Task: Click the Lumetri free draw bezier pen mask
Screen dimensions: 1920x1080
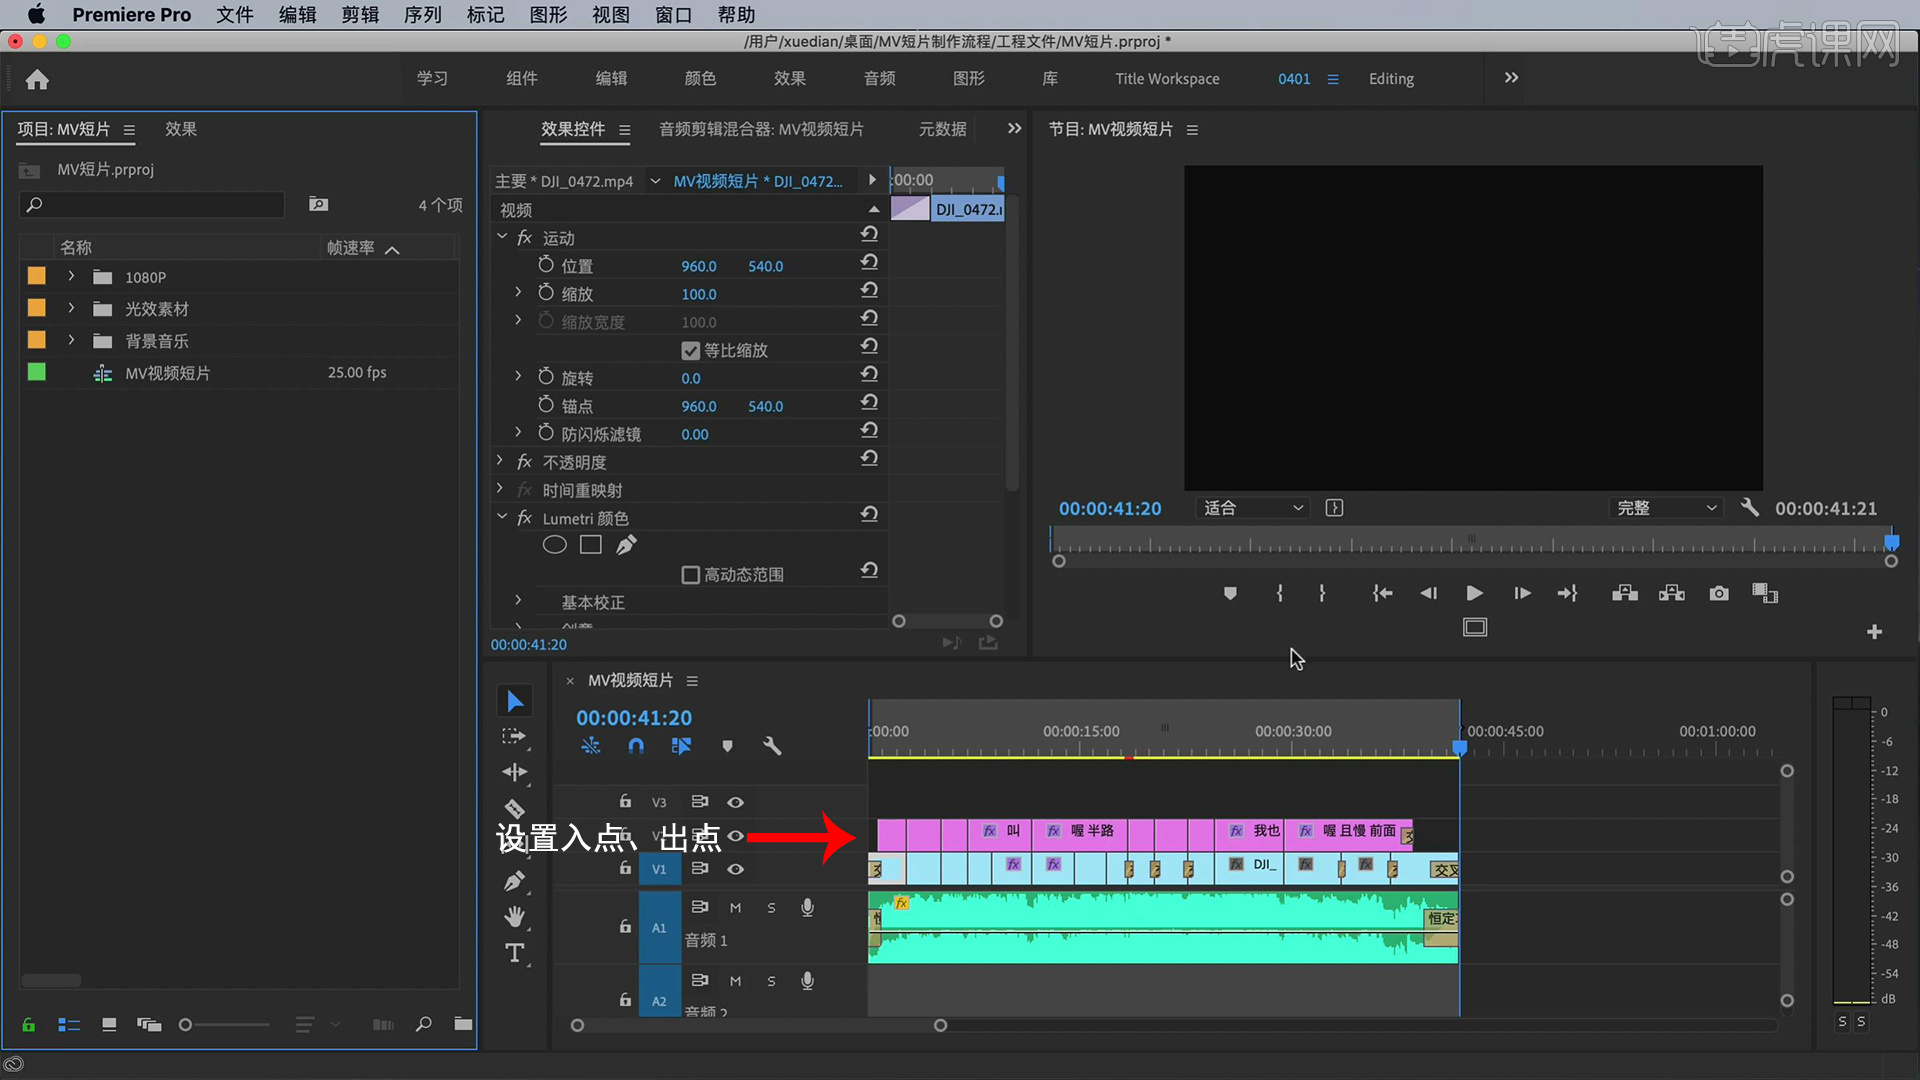Action: (x=626, y=545)
